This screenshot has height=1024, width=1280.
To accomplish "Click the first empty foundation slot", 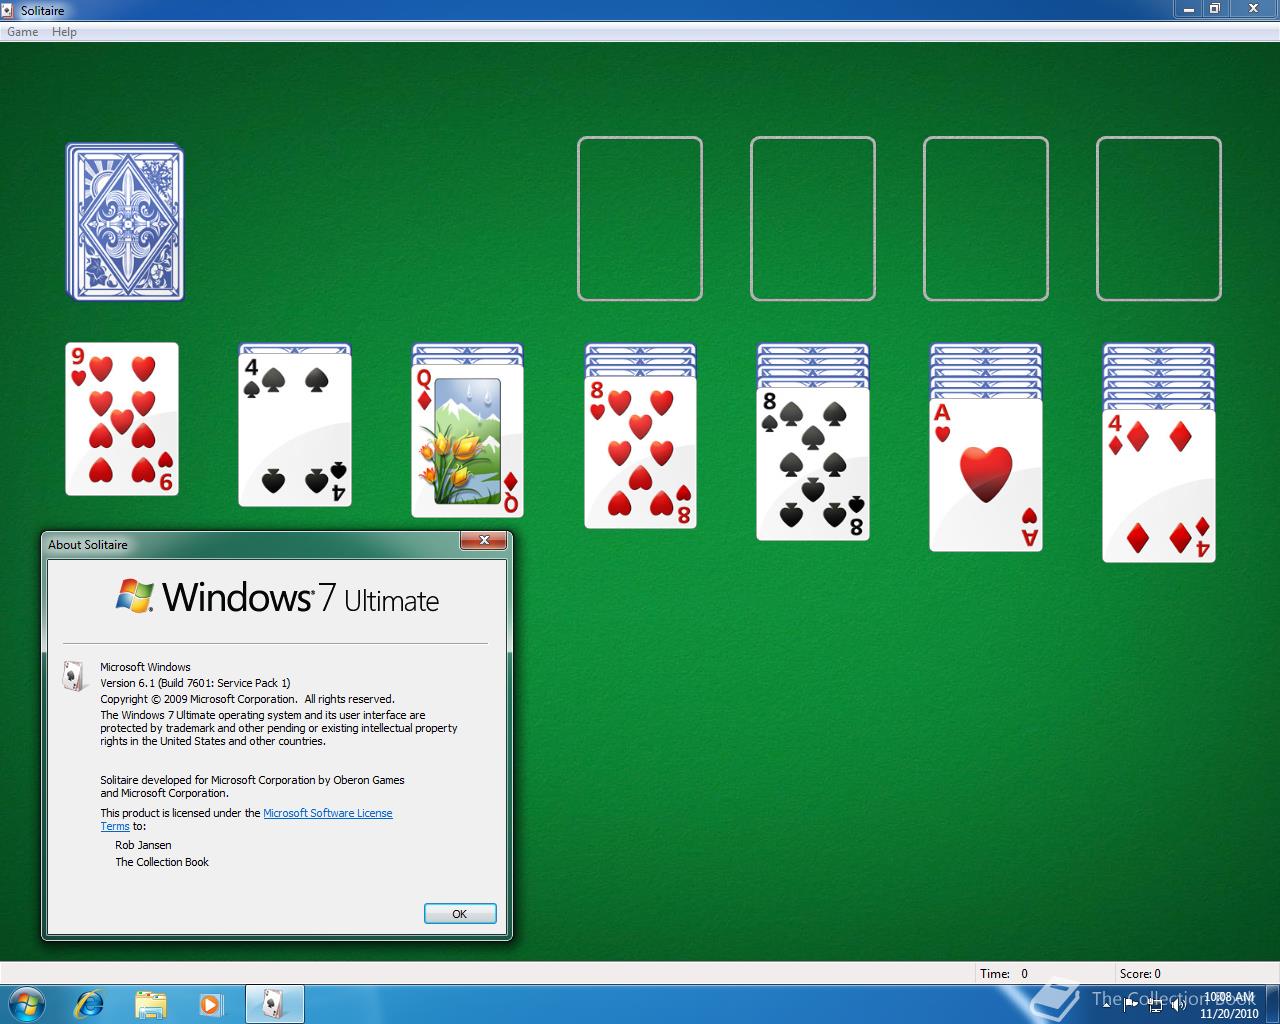I will [x=640, y=219].
